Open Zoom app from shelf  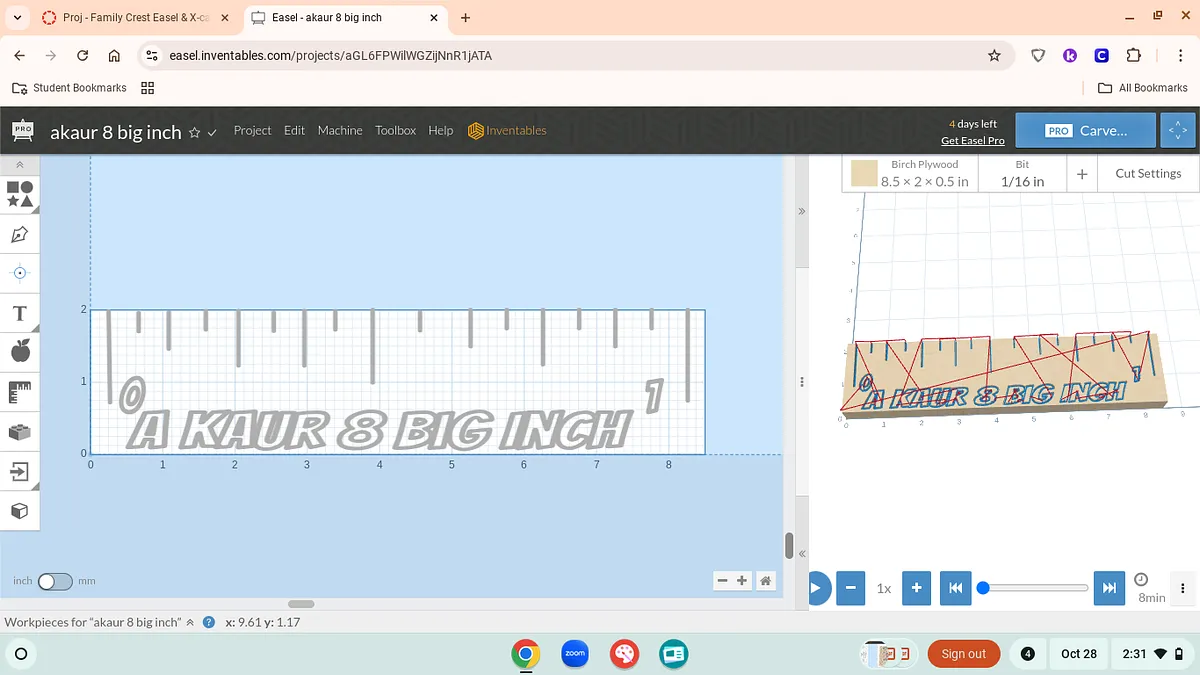coord(575,653)
